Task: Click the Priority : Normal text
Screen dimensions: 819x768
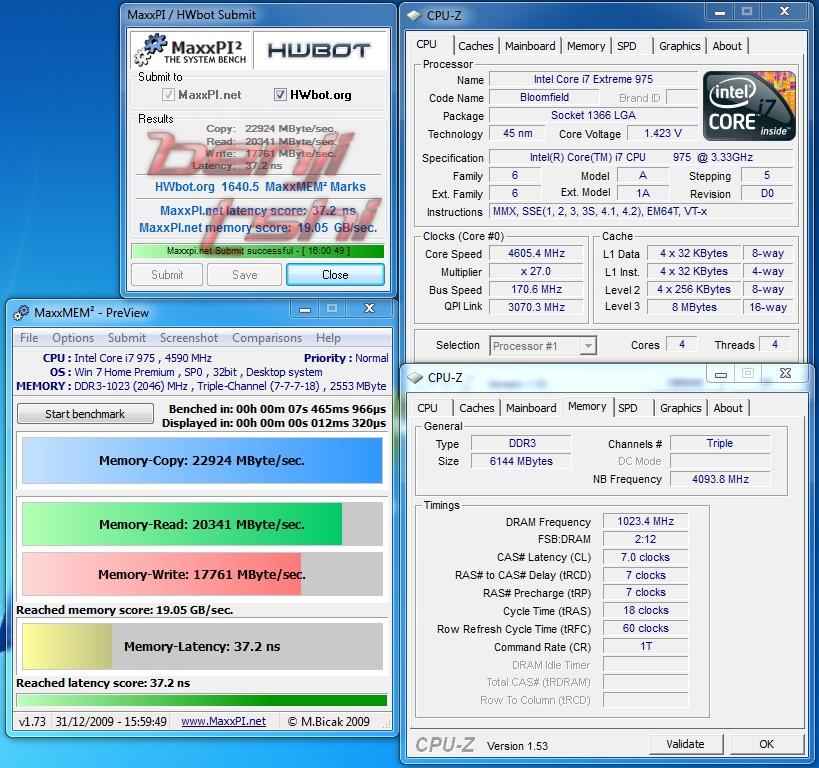Action: click(346, 358)
